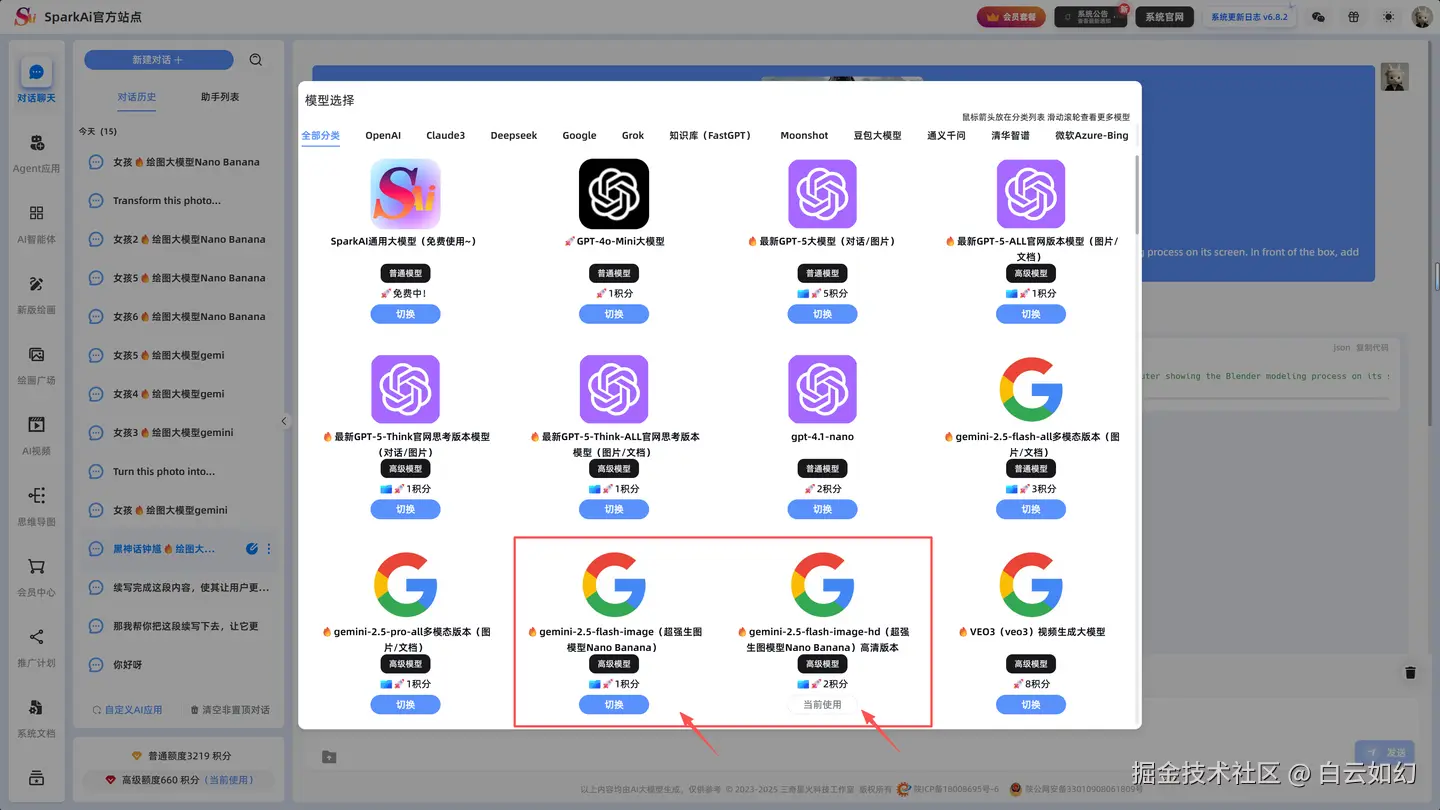The width and height of the screenshot is (1440, 810).
Task: Click the bottom sidebar archive icon
Action: pos(36,778)
